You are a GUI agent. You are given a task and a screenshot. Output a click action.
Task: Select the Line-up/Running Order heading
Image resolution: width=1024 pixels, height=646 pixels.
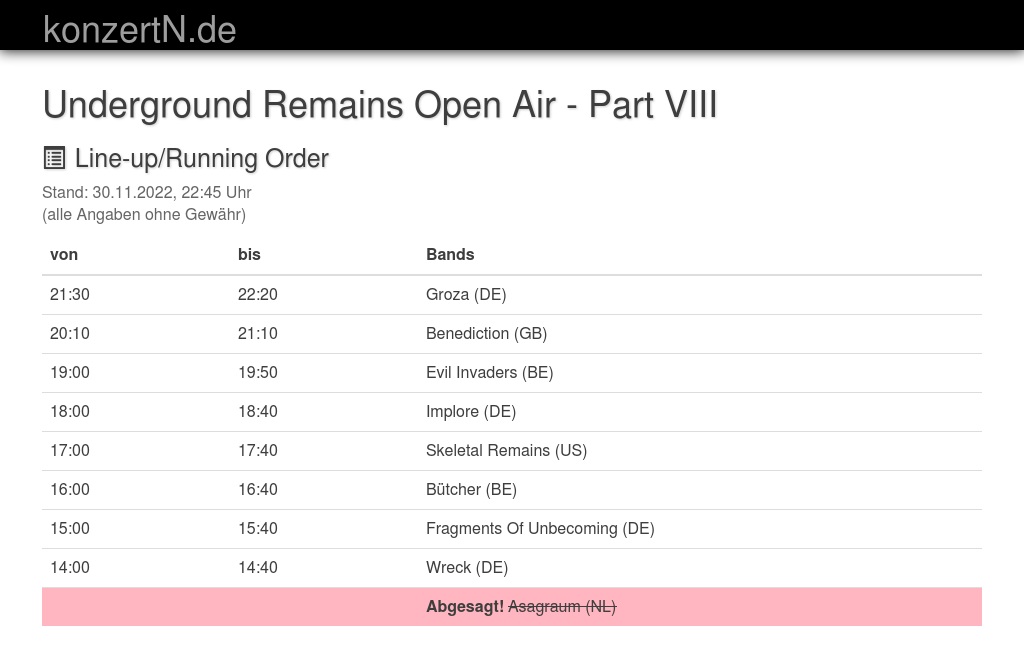point(201,159)
